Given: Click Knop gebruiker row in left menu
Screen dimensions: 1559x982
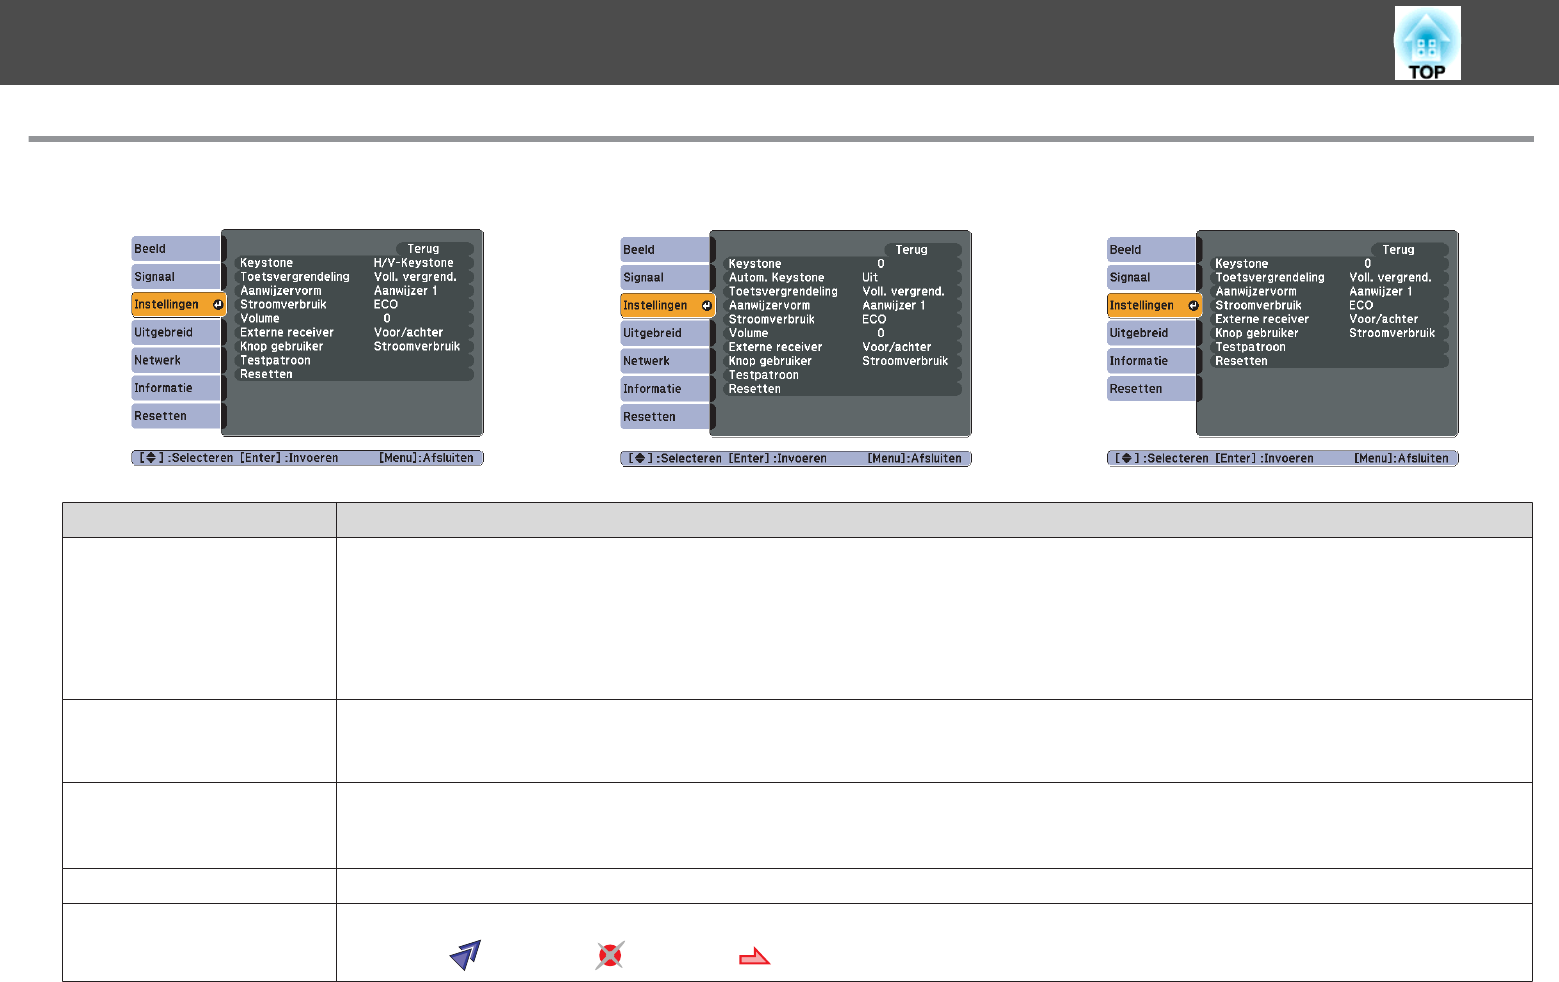Looking at the screenshot, I should [354, 347].
